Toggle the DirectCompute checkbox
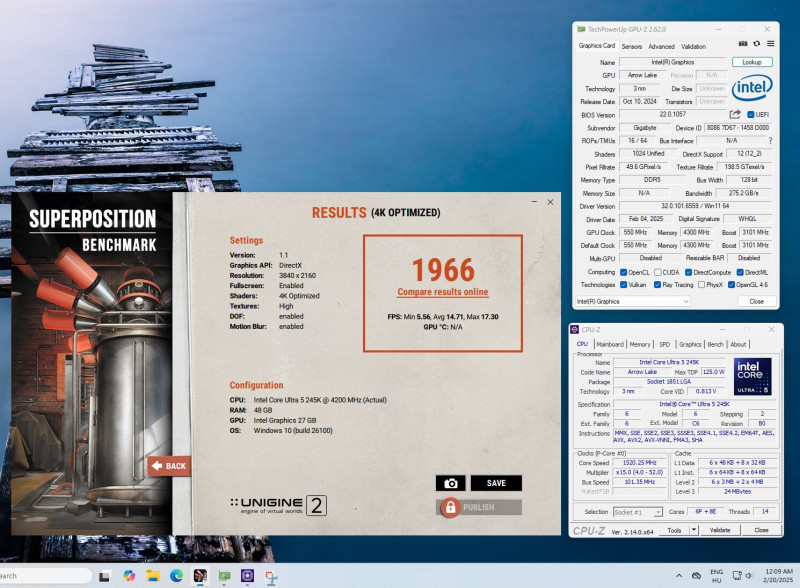 [688, 272]
